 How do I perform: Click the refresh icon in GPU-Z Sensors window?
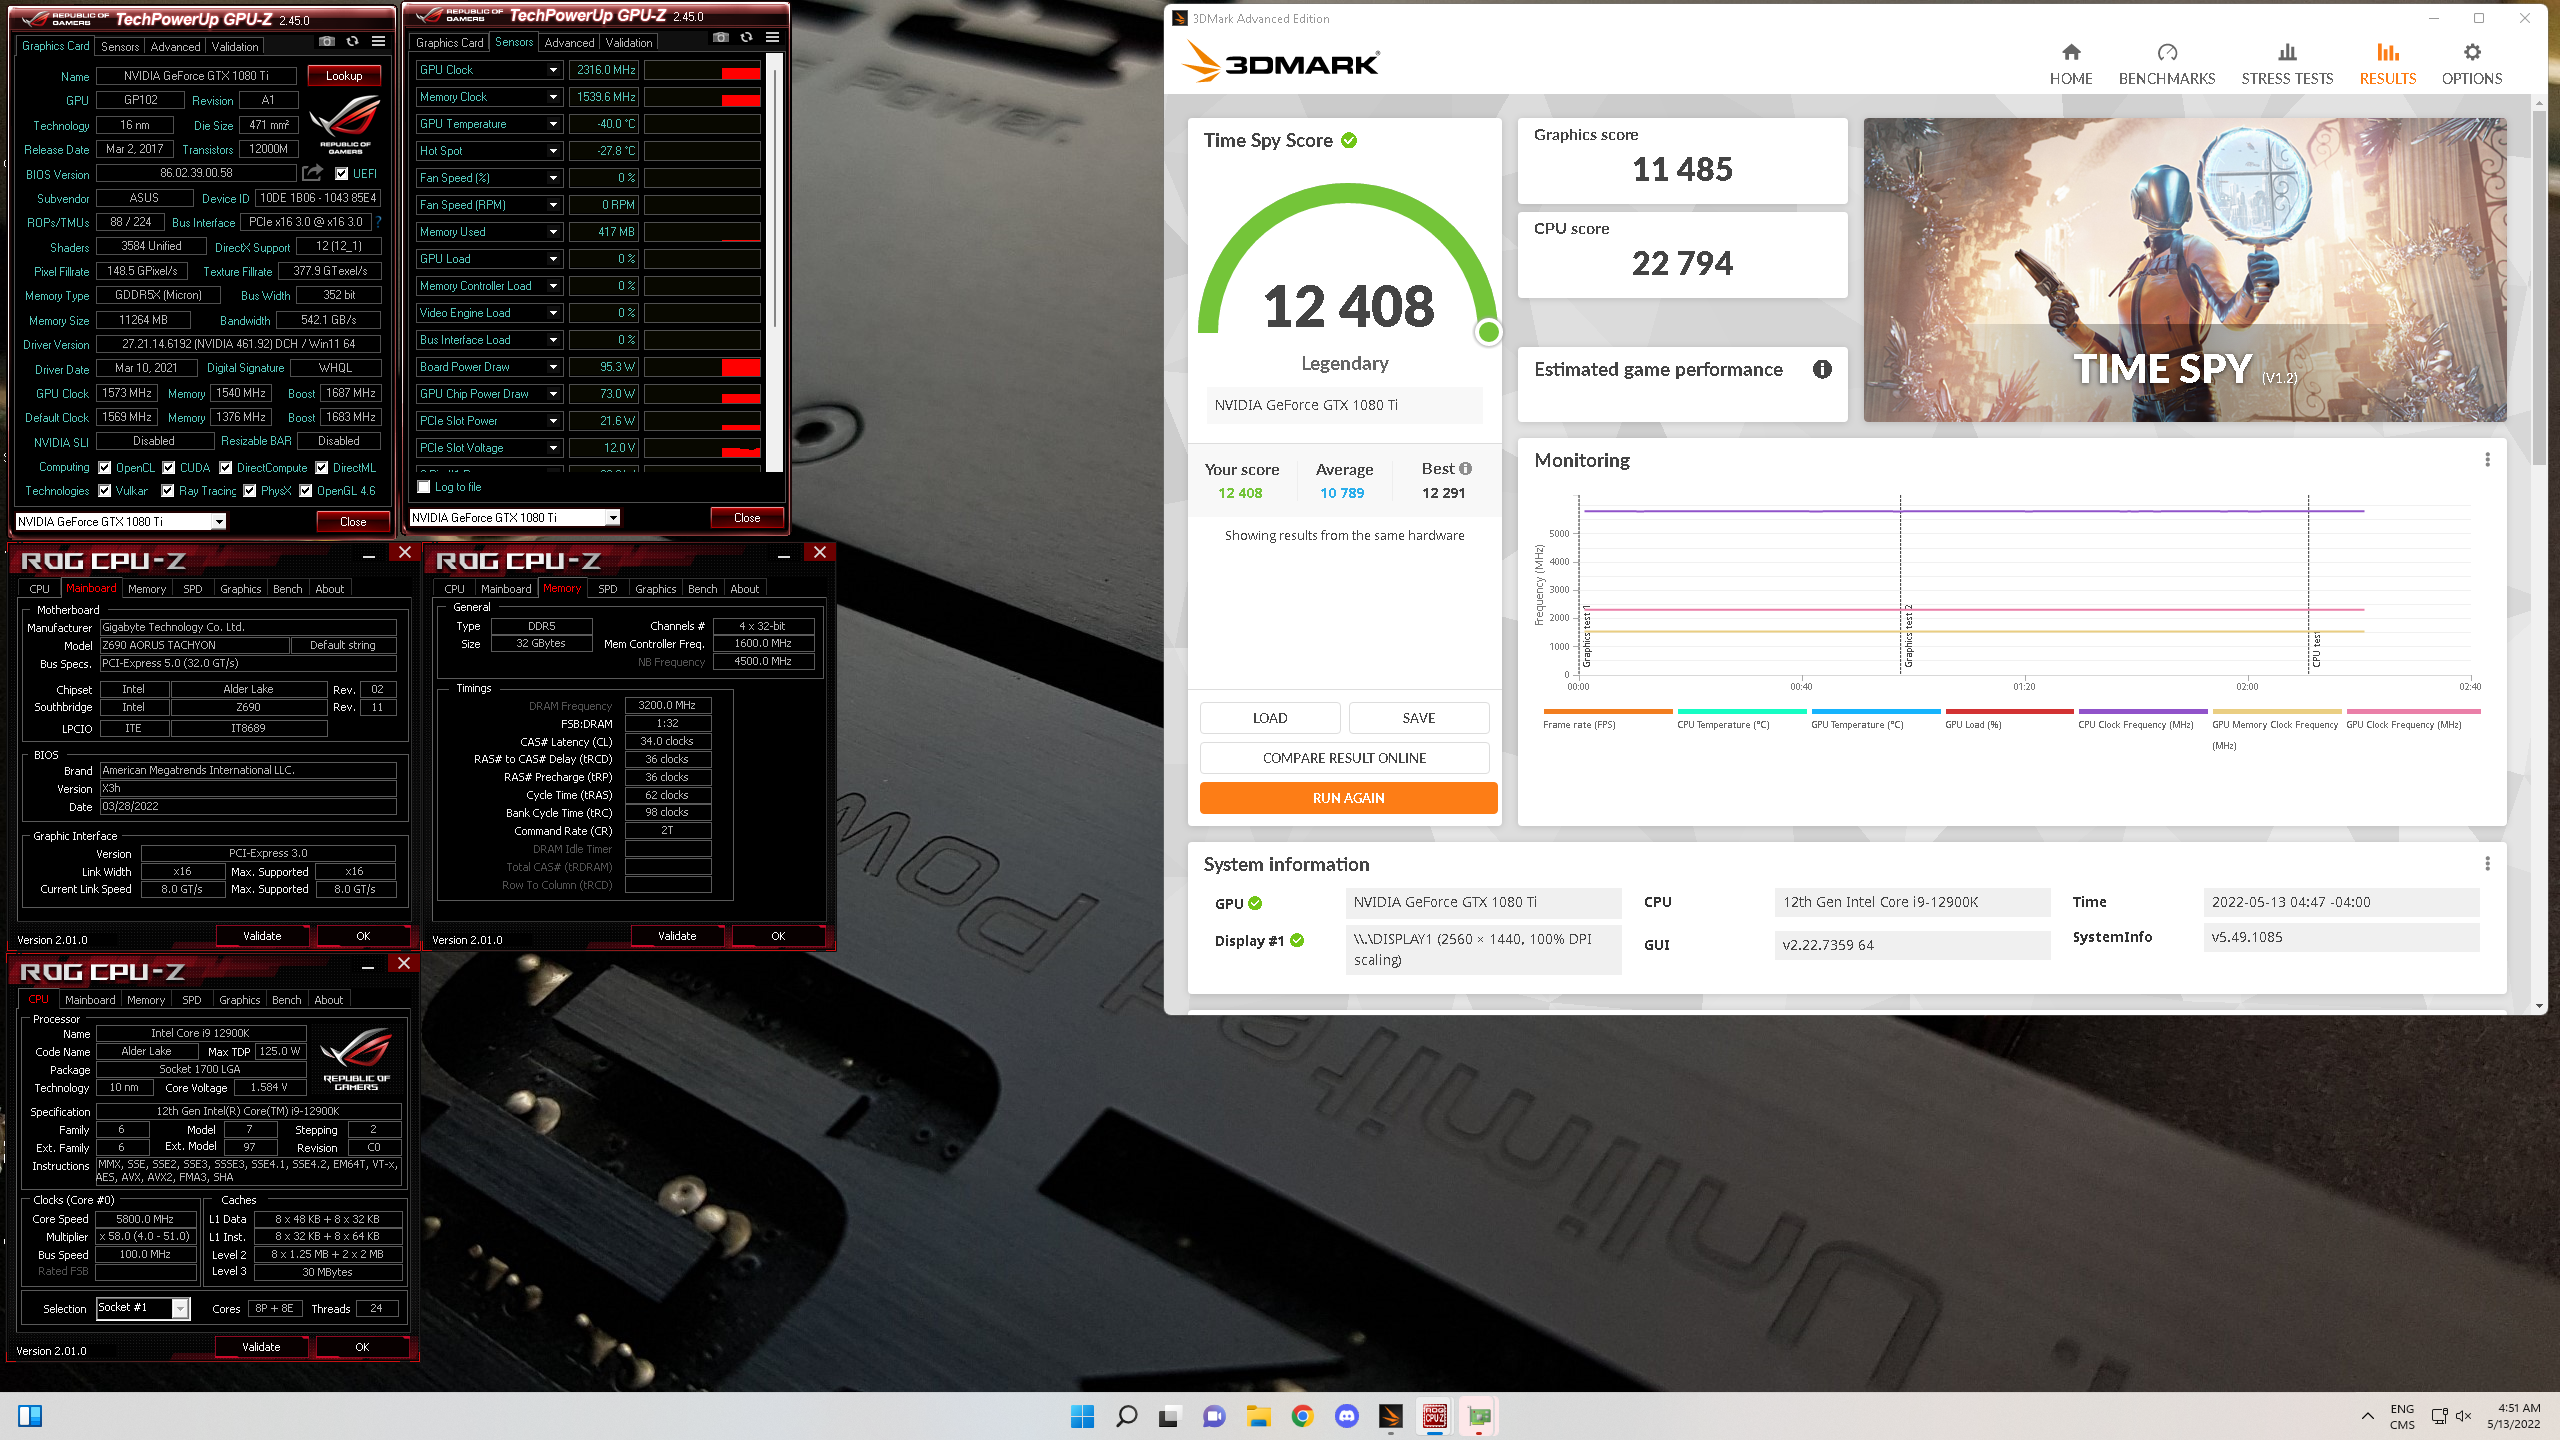pos(746,38)
